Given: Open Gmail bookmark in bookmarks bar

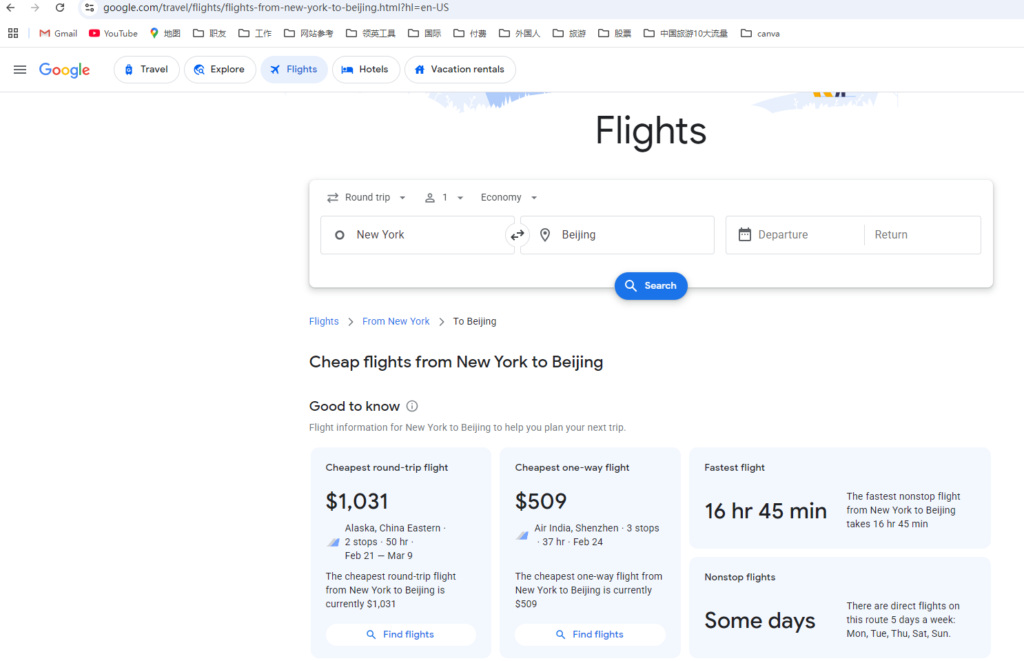Looking at the screenshot, I should click(58, 33).
